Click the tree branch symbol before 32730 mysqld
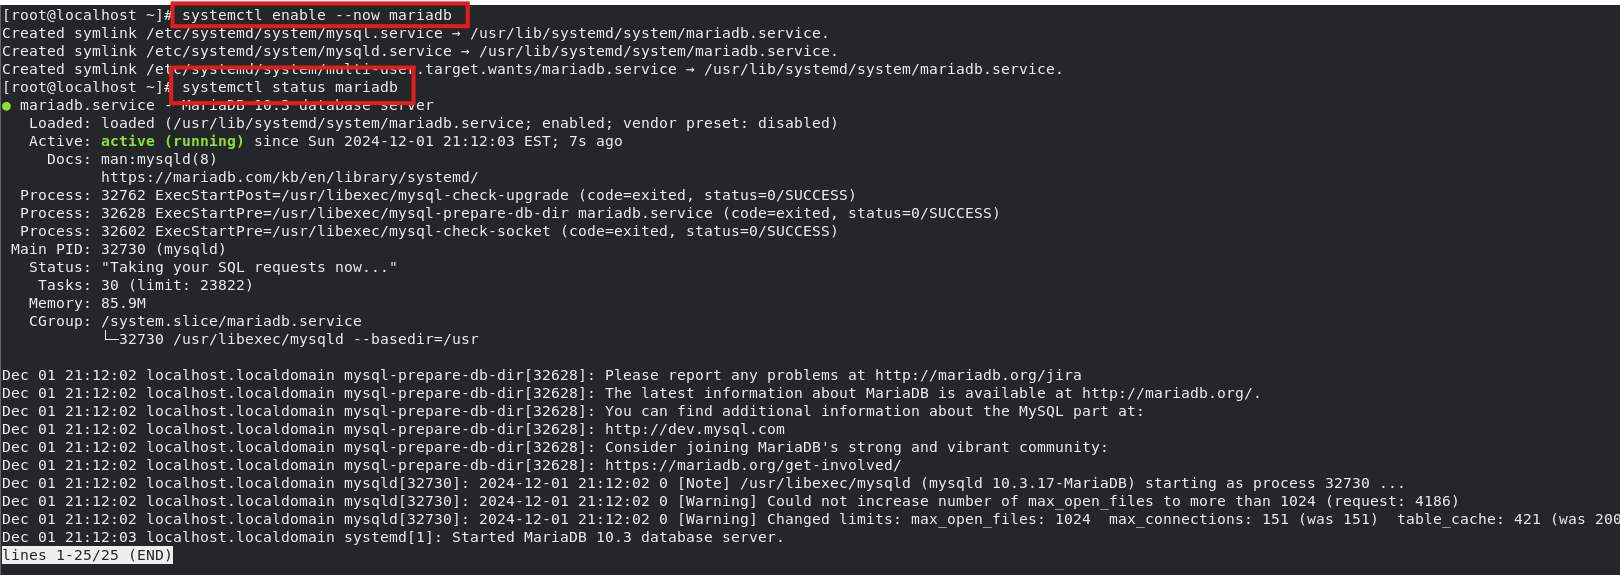This screenshot has height=575, width=1620. click(x=110, y=339)
